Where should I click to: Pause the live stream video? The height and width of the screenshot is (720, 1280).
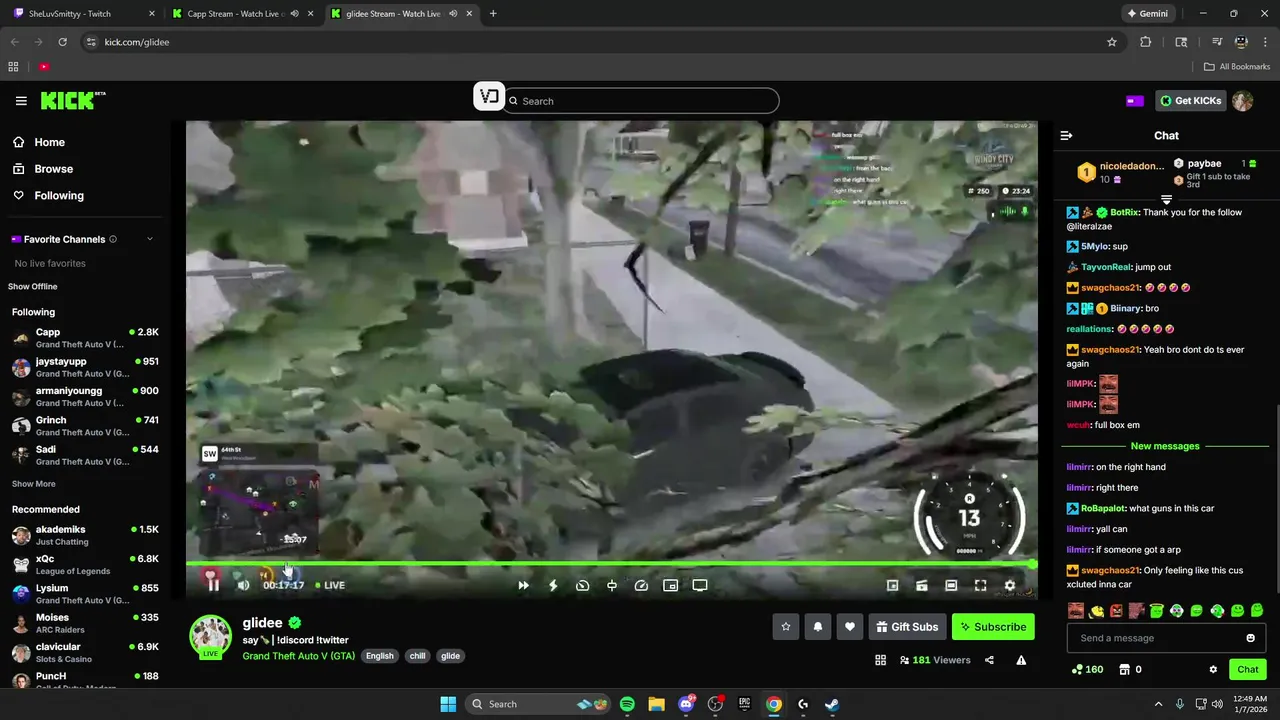(213, 585)
